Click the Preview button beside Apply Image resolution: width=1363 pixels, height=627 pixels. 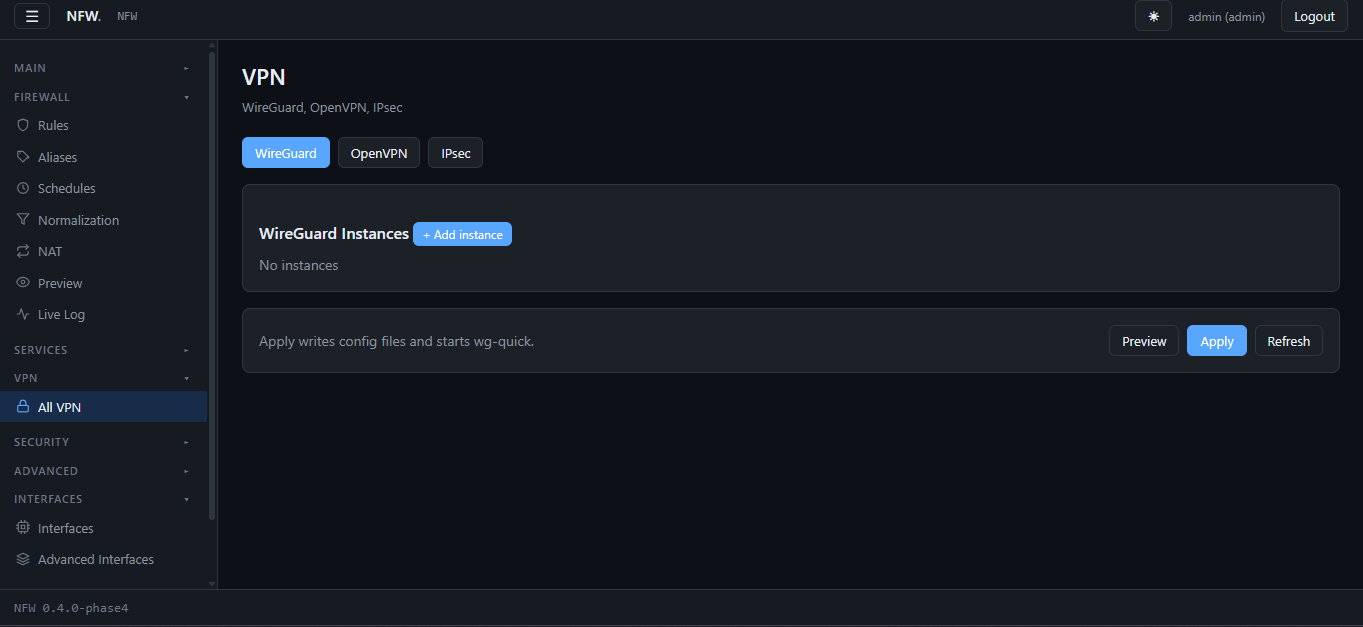click(1144, 341)
